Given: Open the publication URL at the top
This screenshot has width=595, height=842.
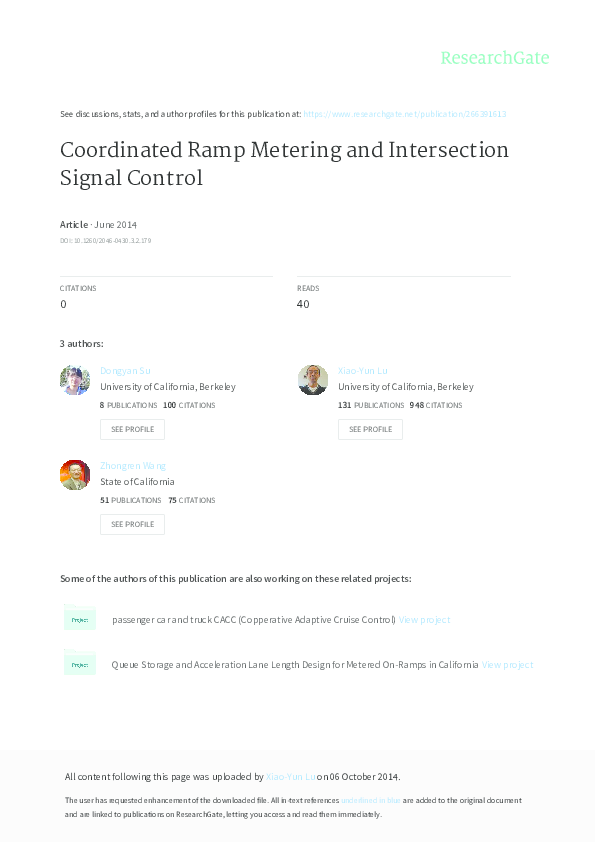Looking at the screenshot, I should pyautogui.click(x=404, y=114).
